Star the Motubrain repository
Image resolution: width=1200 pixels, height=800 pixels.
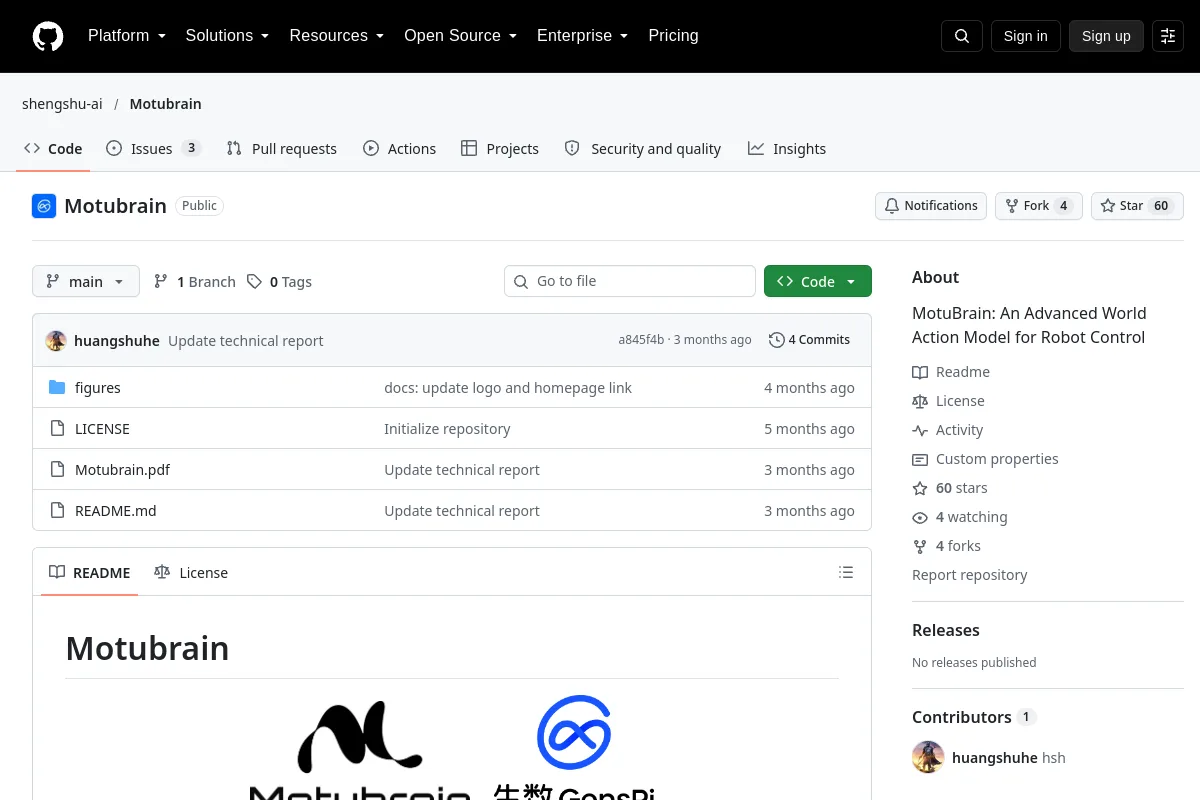(1137, 206)
